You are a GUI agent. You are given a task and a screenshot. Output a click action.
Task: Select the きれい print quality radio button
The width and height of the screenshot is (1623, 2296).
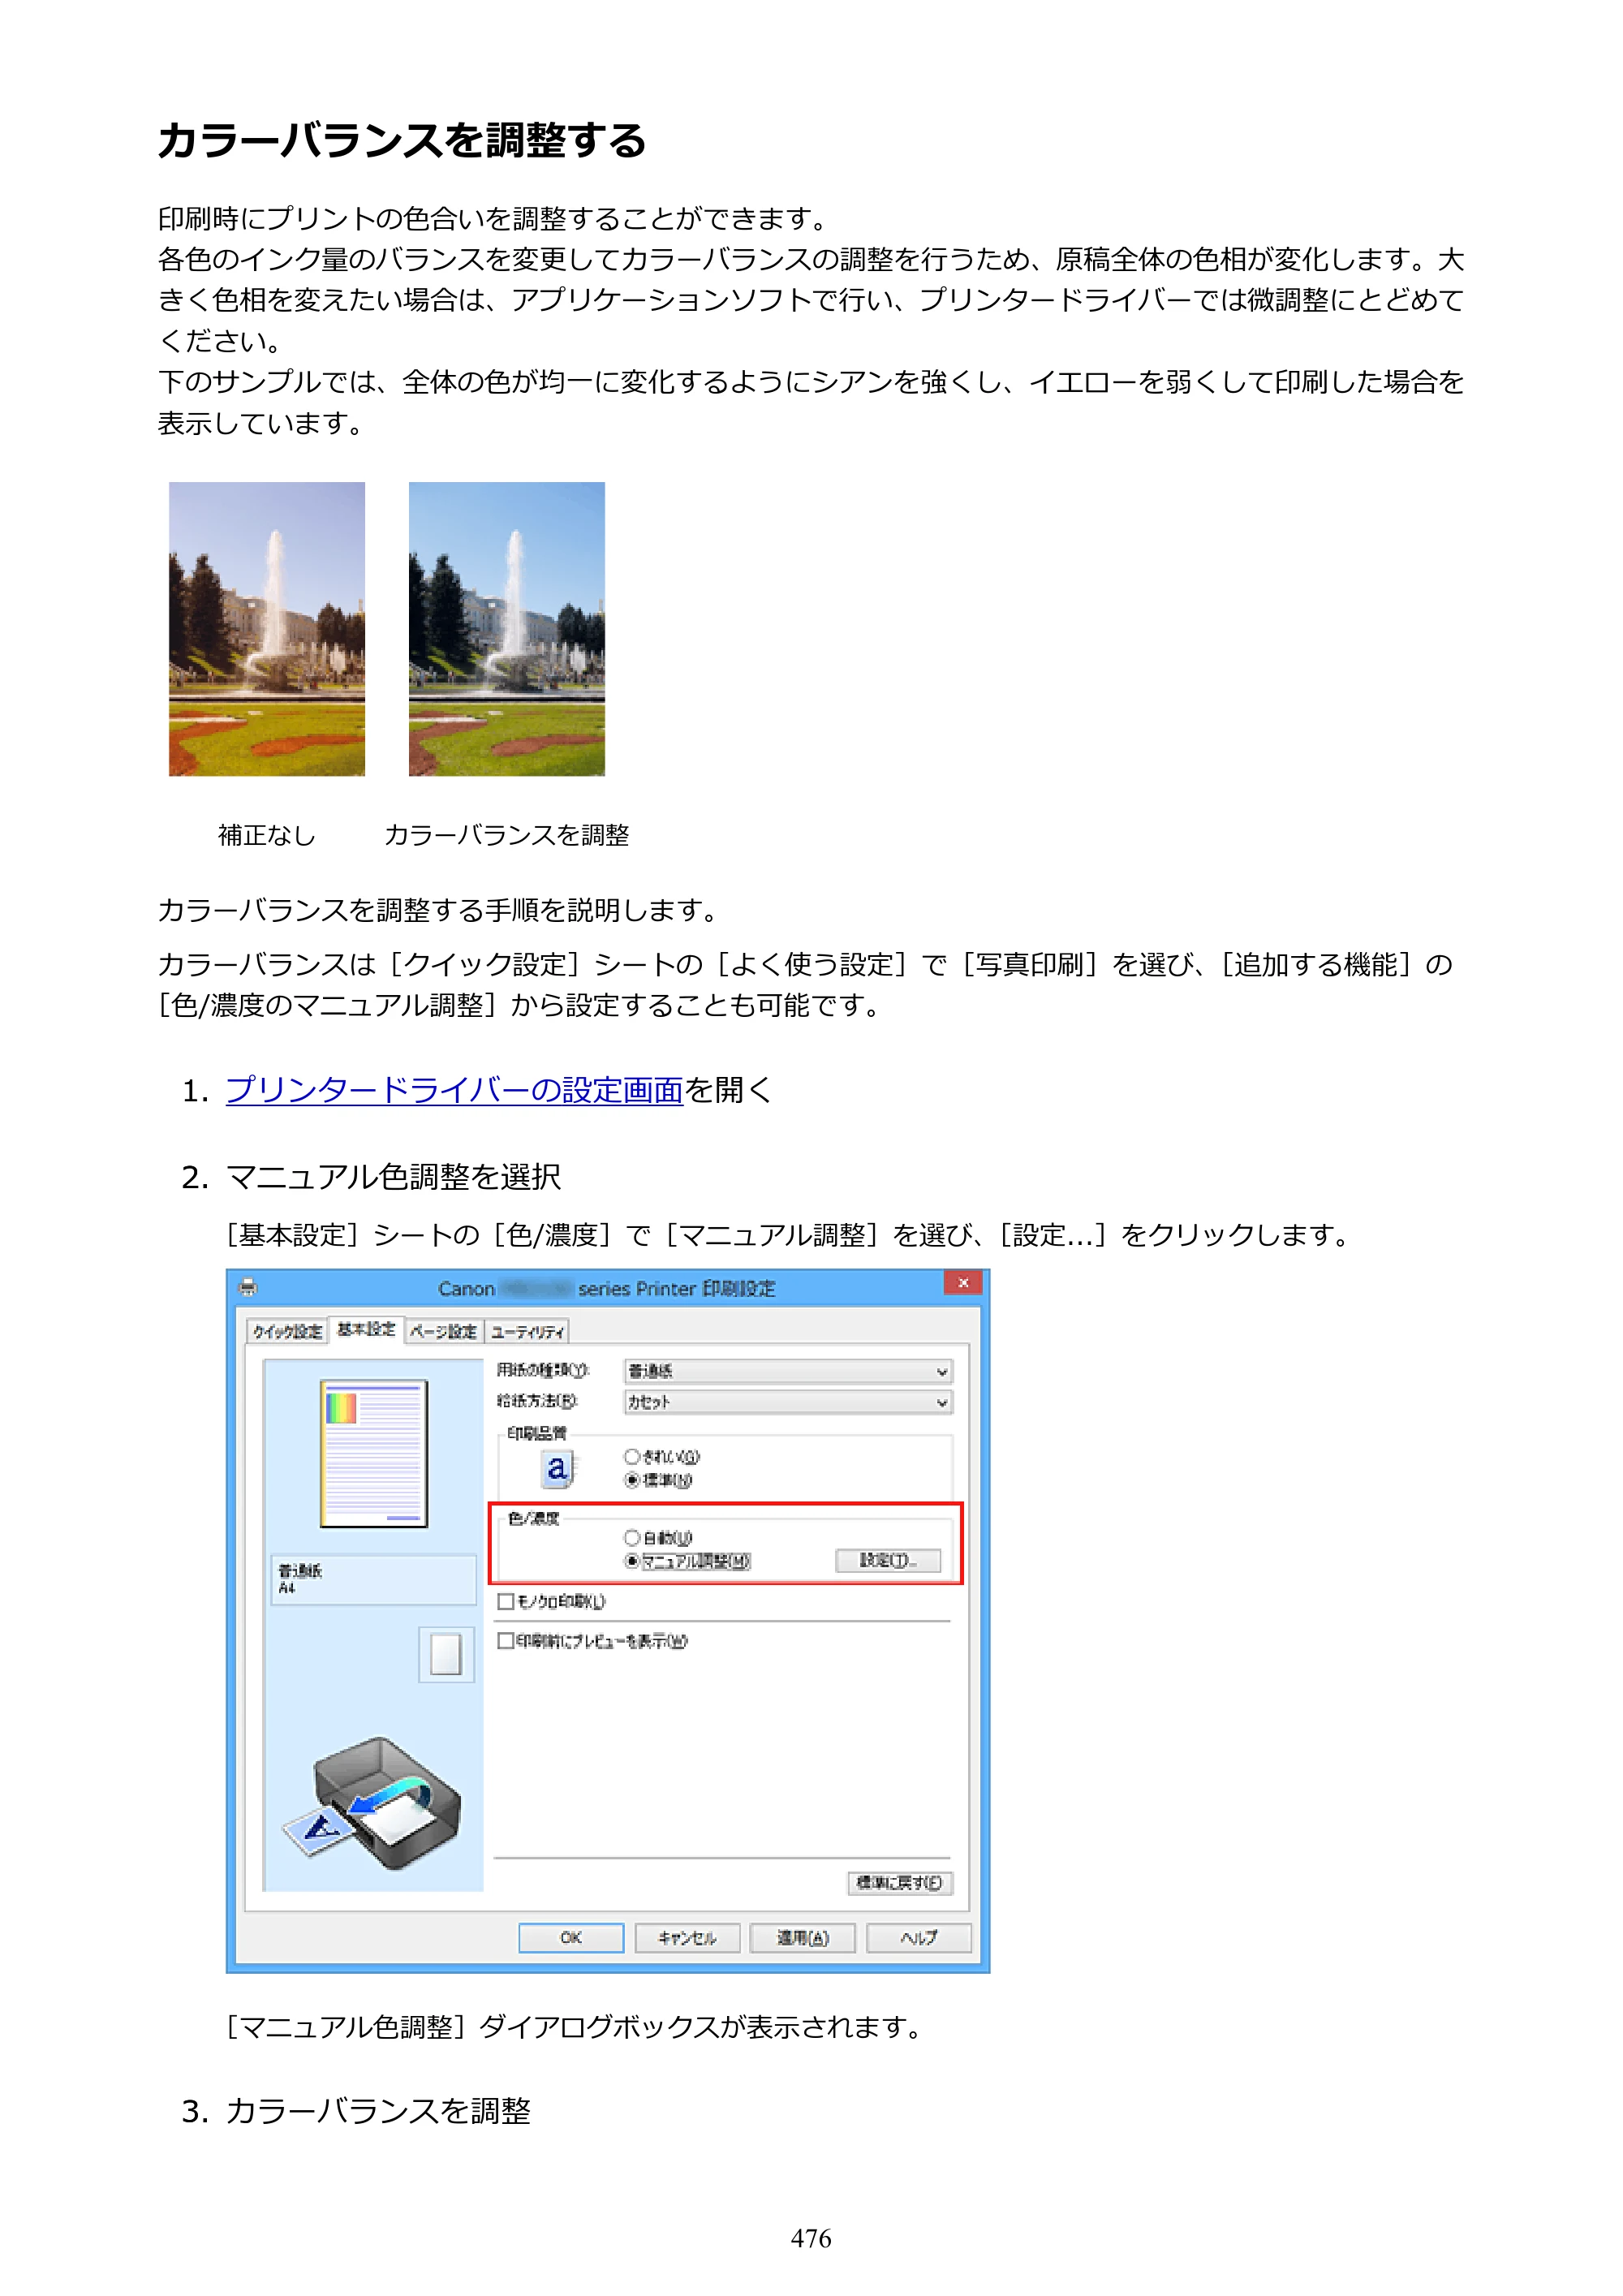click(632, 1456)
